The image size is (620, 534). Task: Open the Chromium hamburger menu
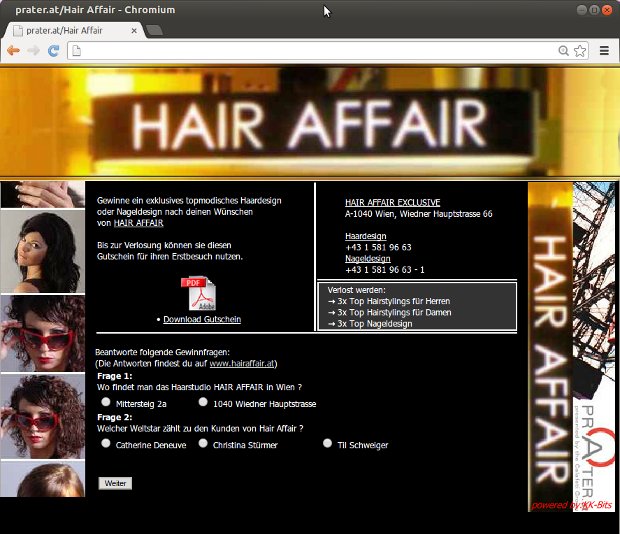point(604,51)
